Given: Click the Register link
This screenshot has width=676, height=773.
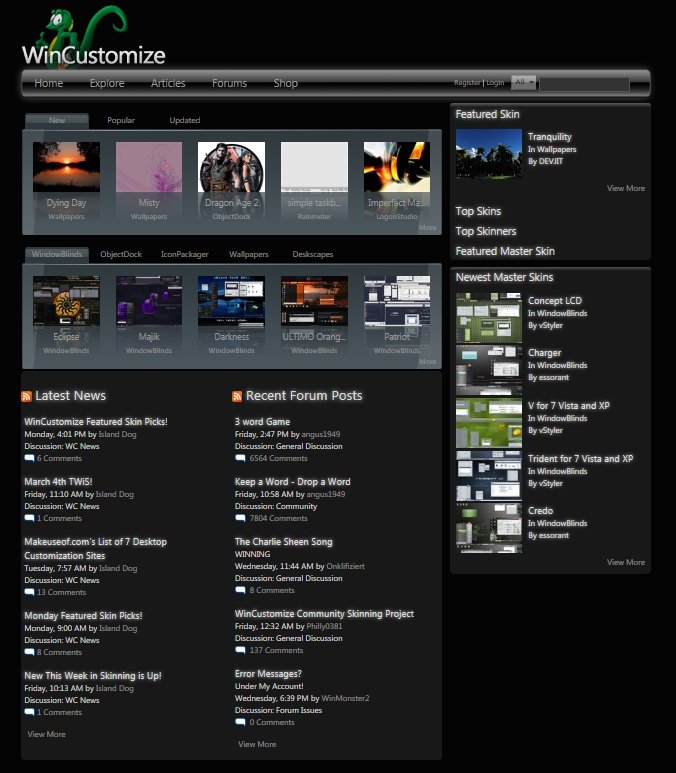Looking at the screenshot, I should [x=467, y=83].
